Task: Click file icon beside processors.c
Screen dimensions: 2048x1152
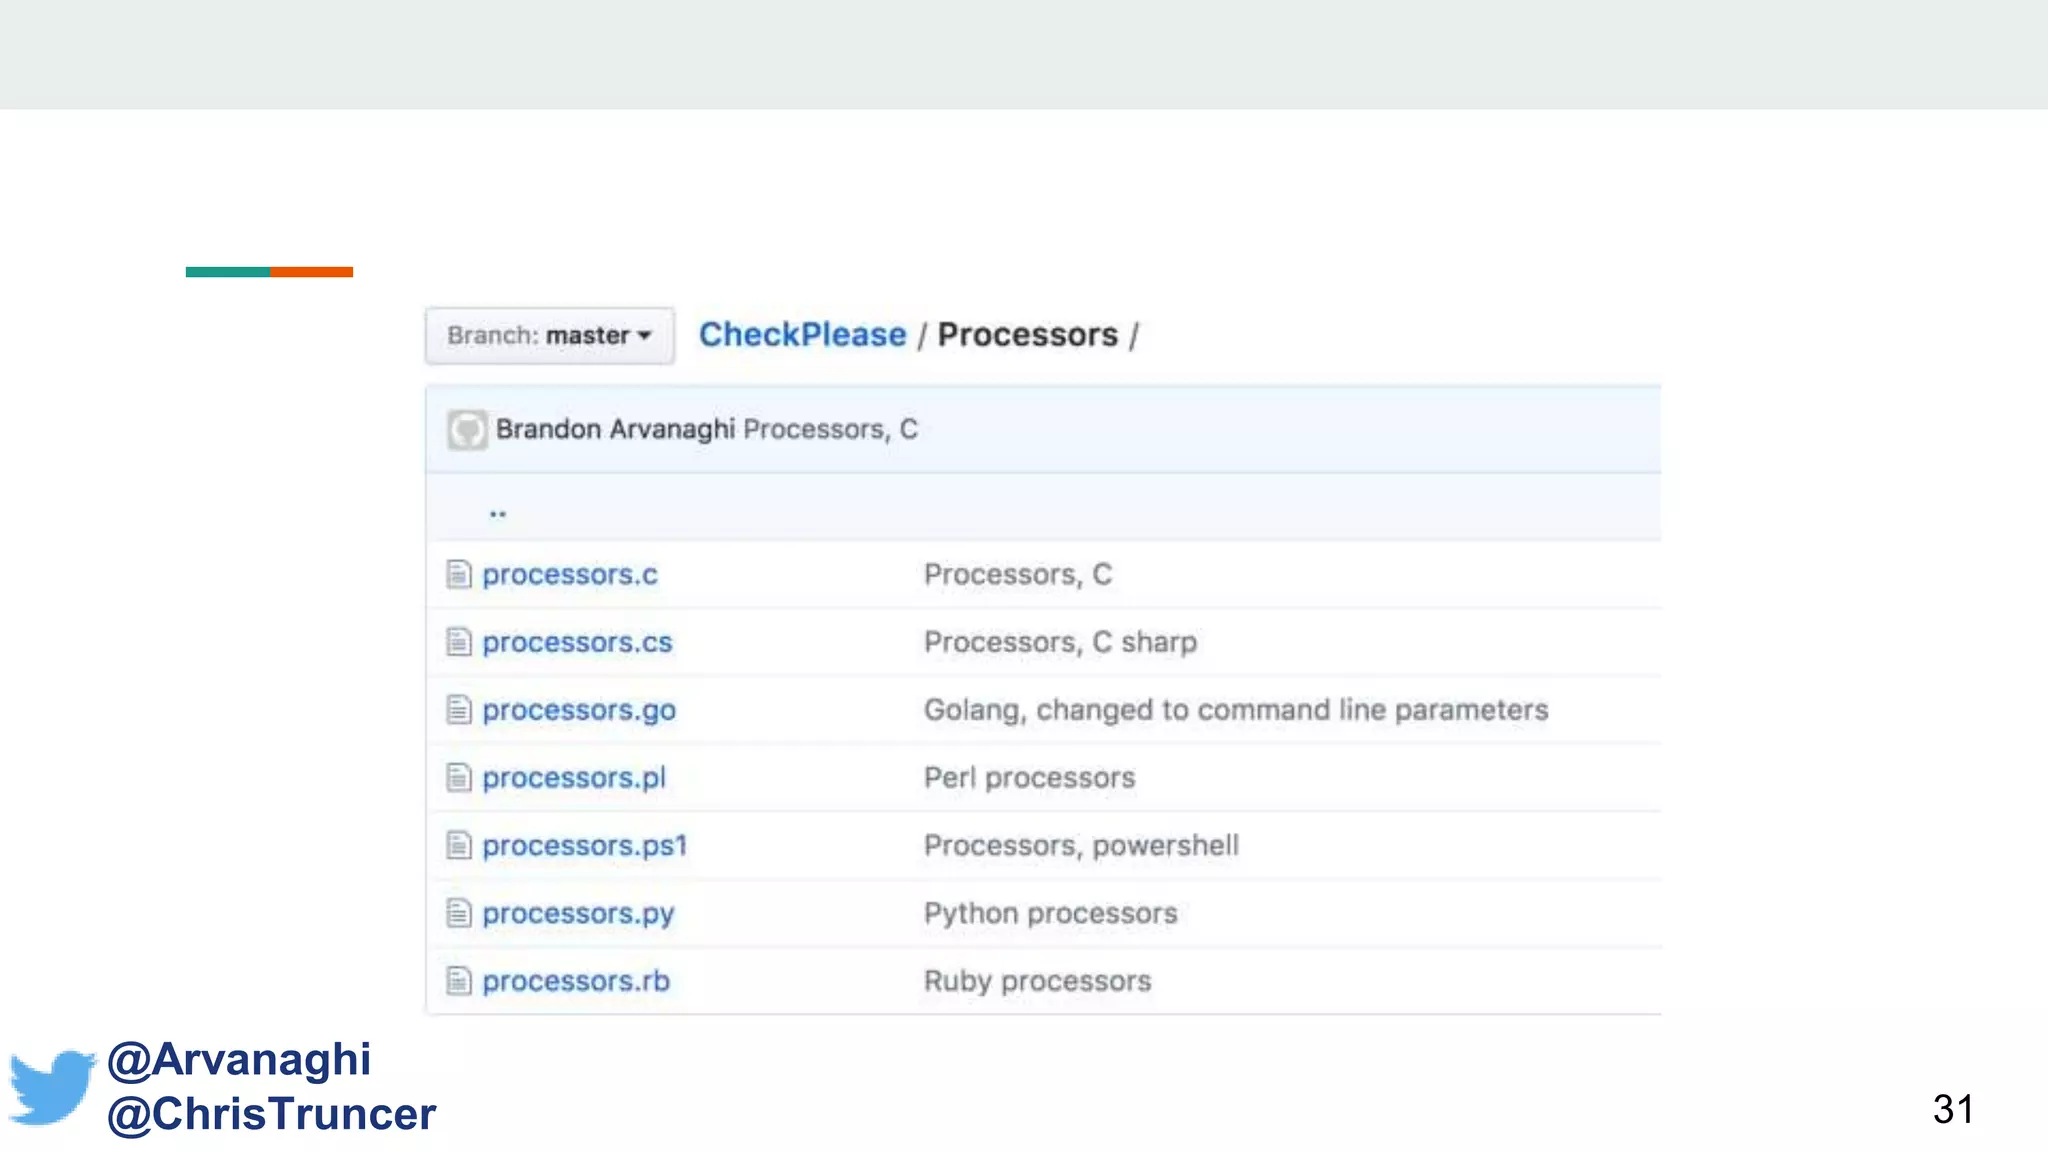Action: pos(458,575)
